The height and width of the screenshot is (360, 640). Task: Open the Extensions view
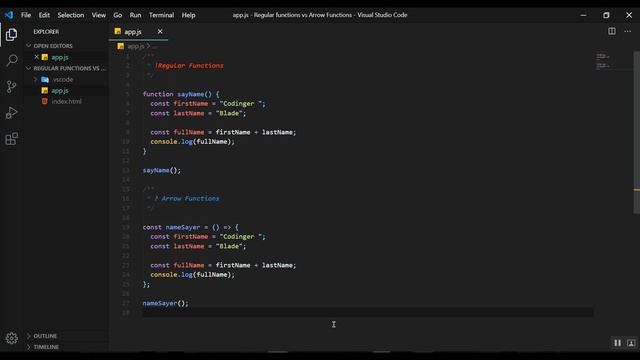click(11, 139)
